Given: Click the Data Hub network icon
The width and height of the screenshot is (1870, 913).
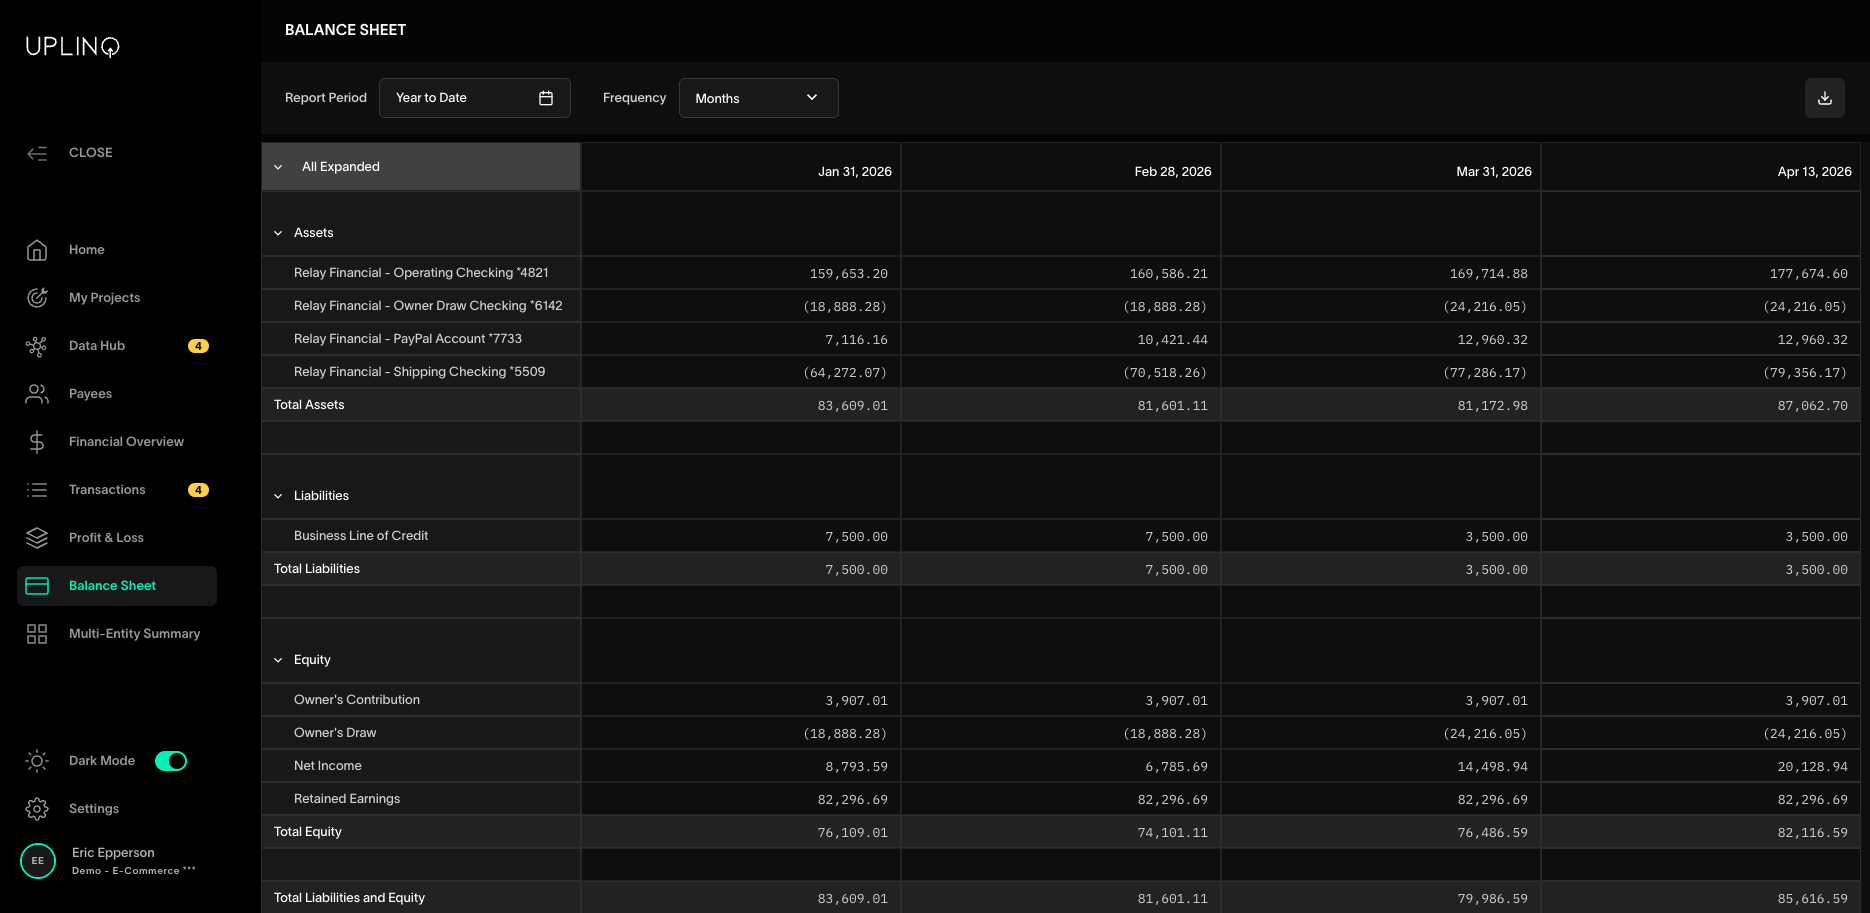Looking at the screenshot, I should (37, 346).
